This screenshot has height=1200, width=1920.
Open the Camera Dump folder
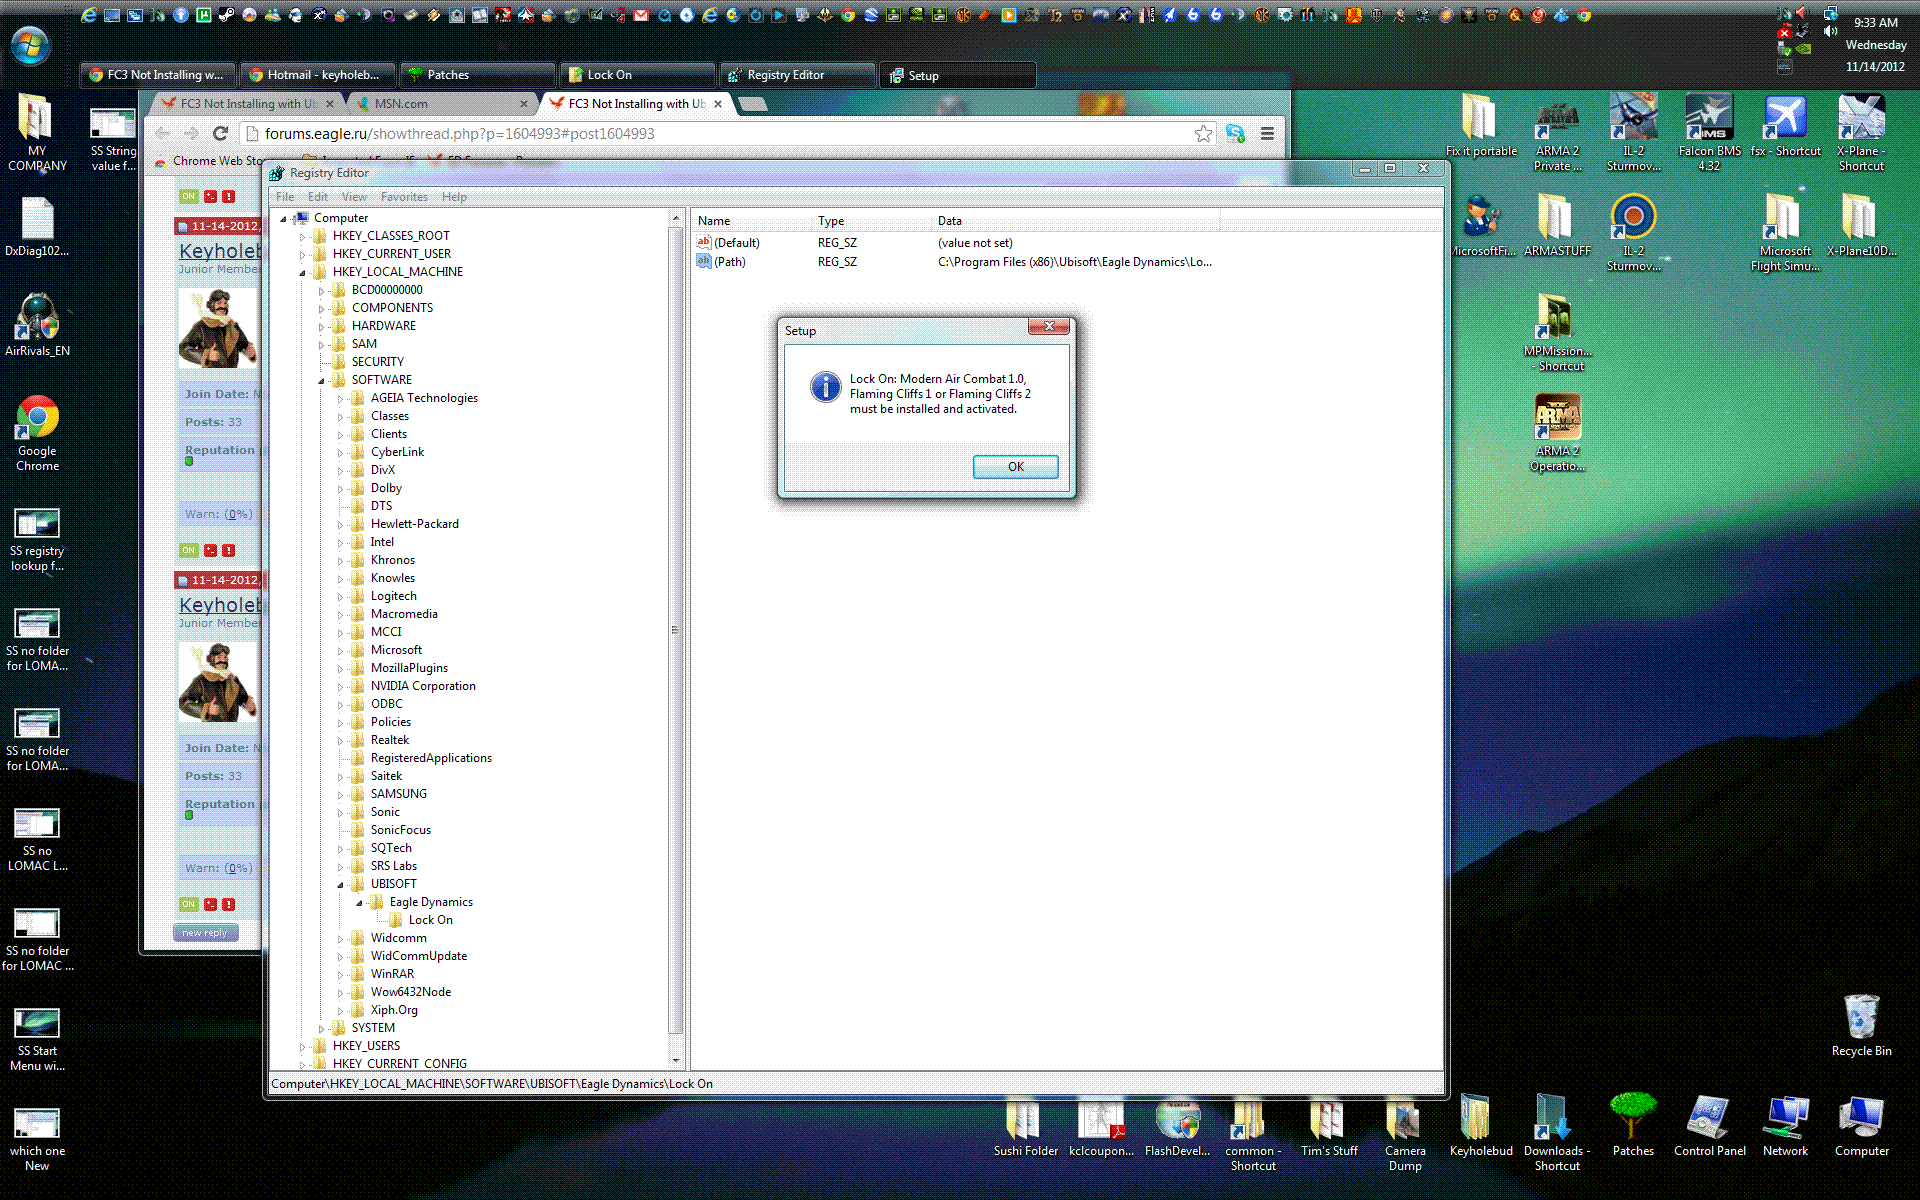point(1405,1135)
